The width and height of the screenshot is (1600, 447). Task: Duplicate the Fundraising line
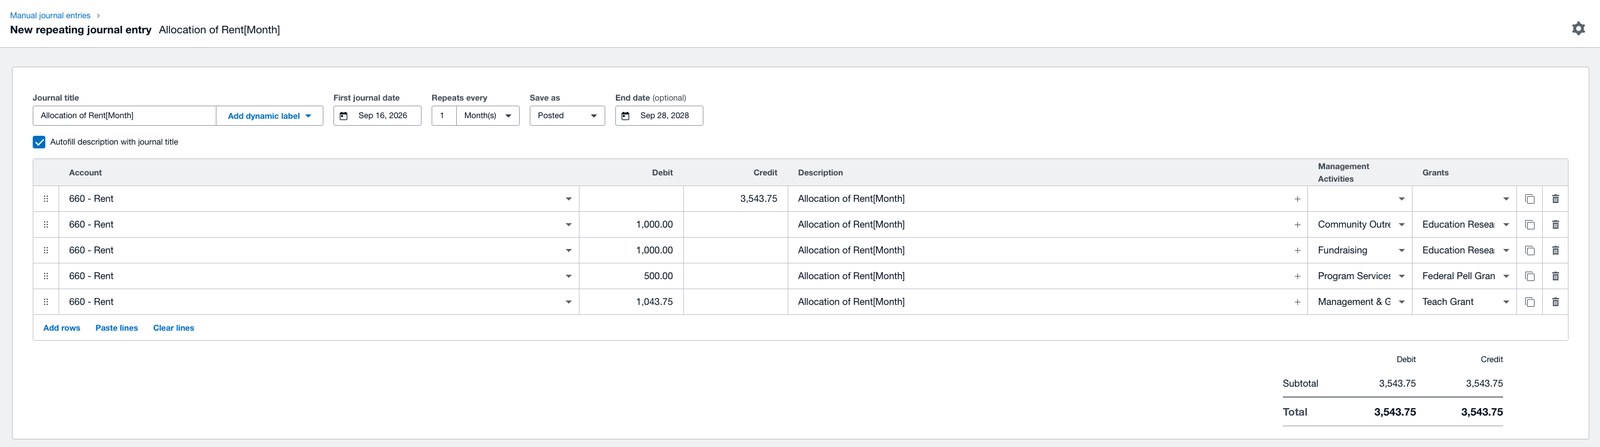(1529, 251)
